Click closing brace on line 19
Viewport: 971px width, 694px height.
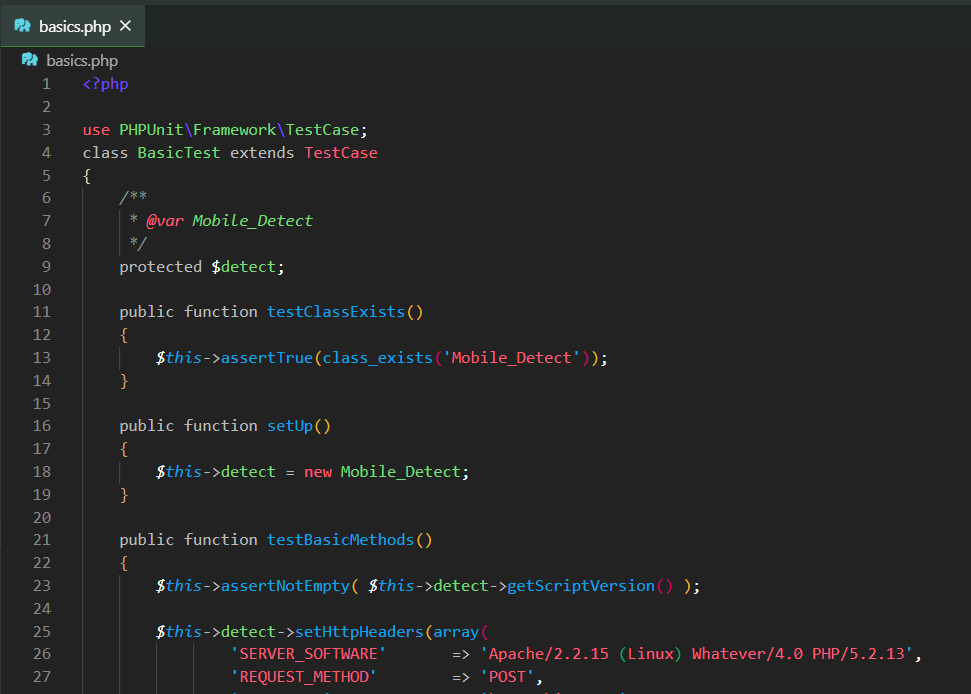tap(124, 495)
